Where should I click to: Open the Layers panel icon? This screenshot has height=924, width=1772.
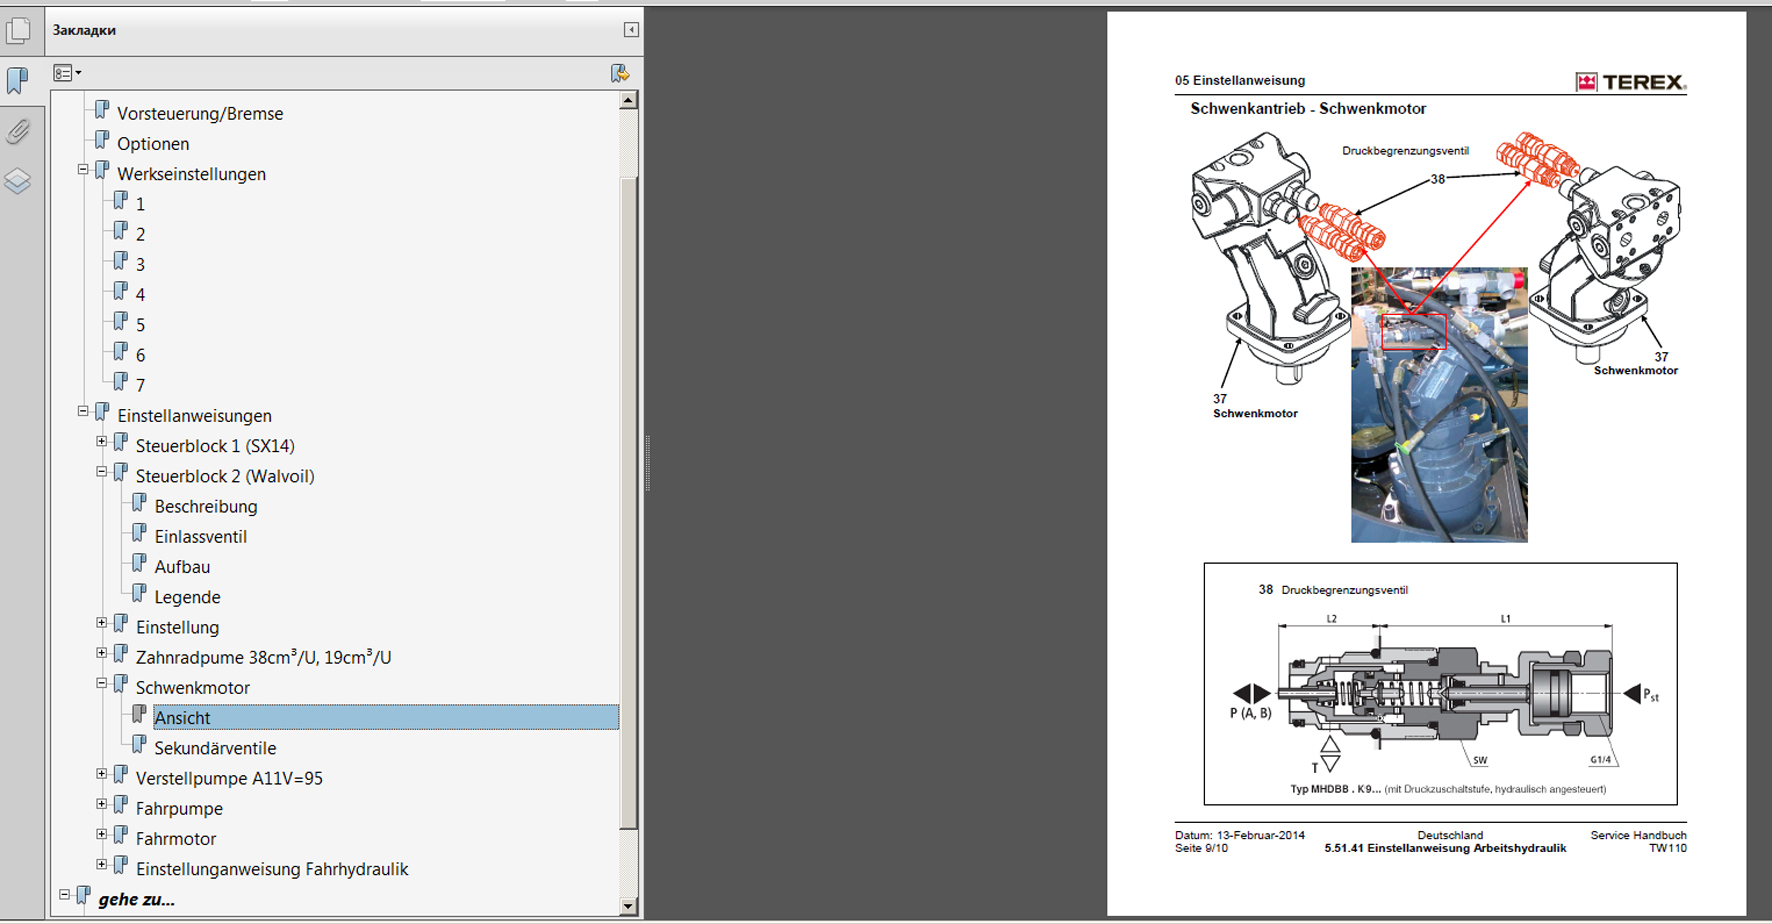(x=18, y=181)
